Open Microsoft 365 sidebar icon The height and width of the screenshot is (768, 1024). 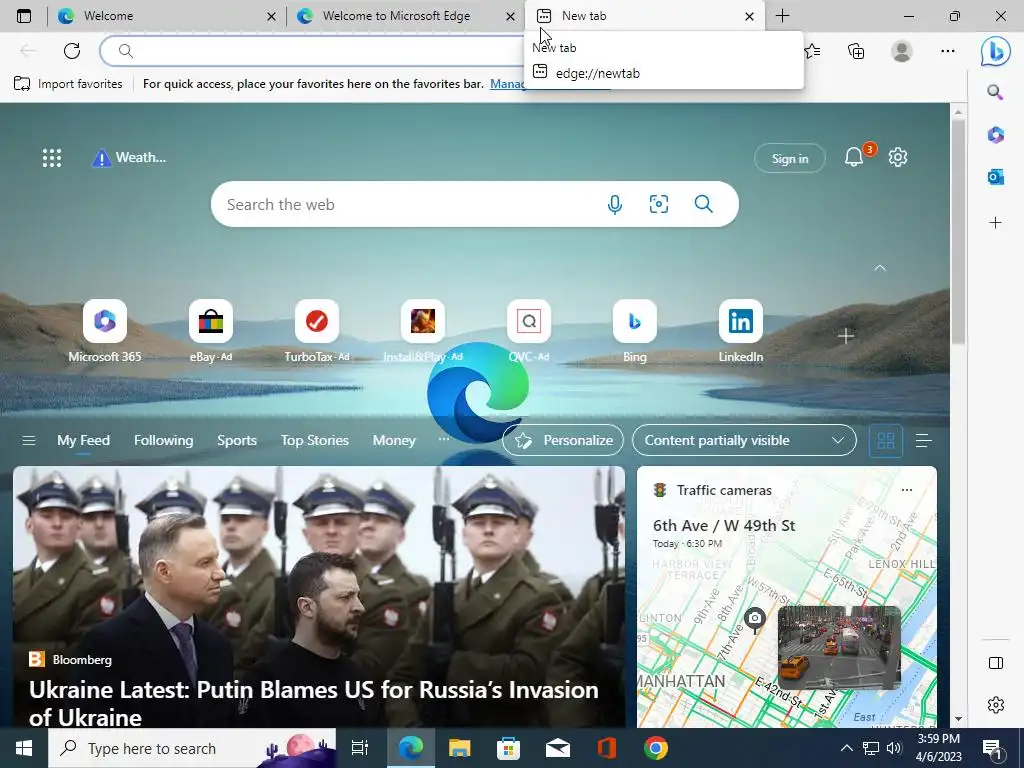coord(995,135)
